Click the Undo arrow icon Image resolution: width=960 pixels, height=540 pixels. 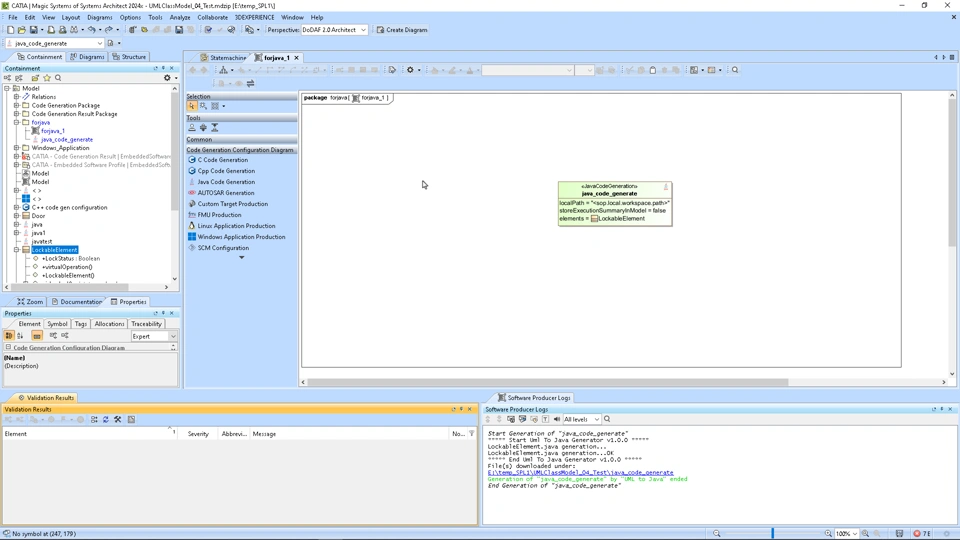coord(91,29)
